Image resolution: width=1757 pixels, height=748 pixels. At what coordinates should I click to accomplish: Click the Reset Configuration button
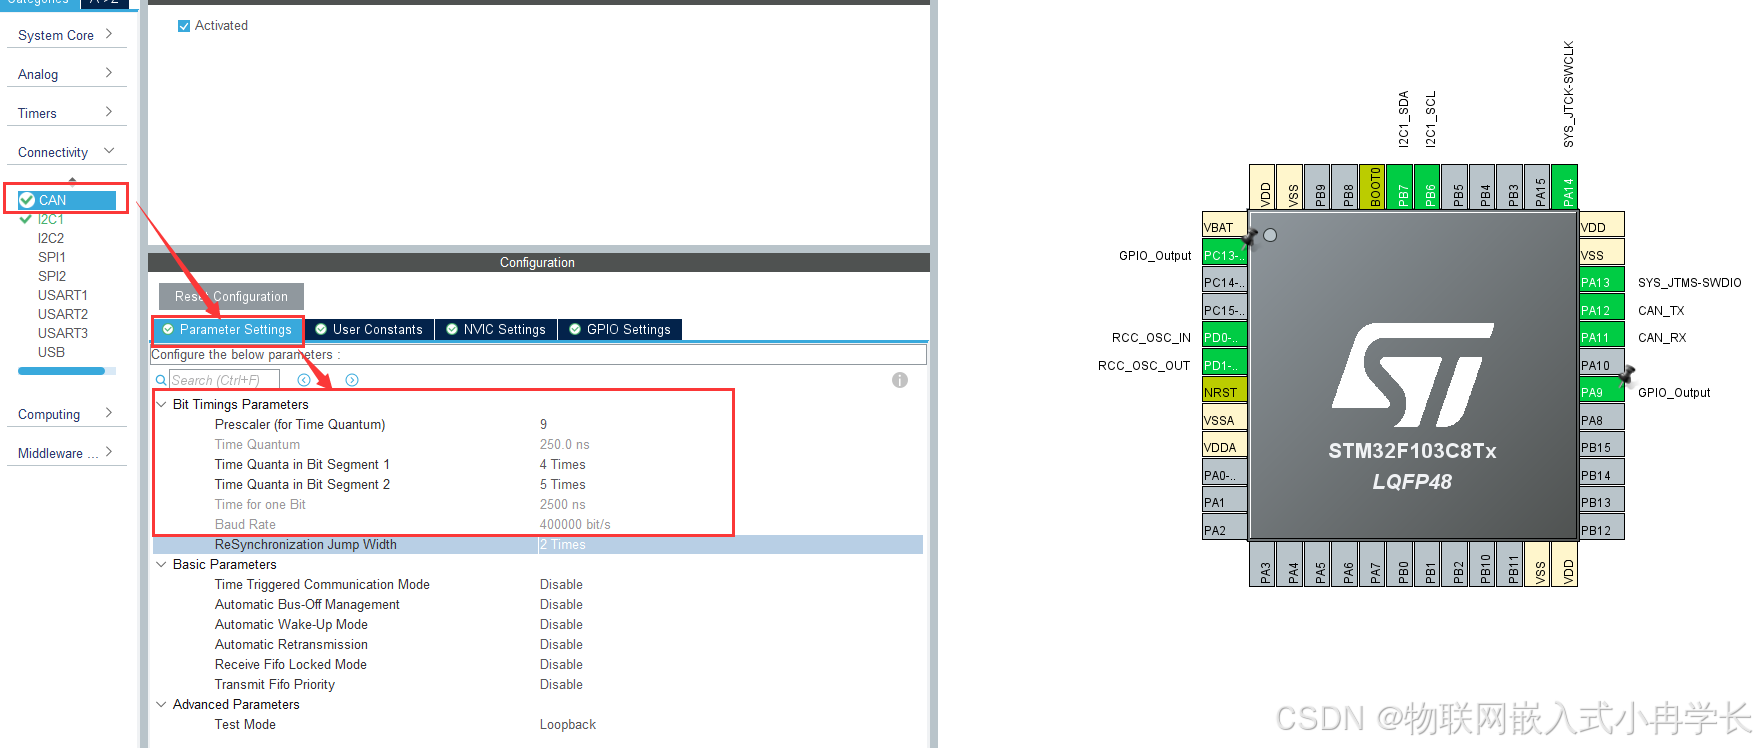(231, 296)
